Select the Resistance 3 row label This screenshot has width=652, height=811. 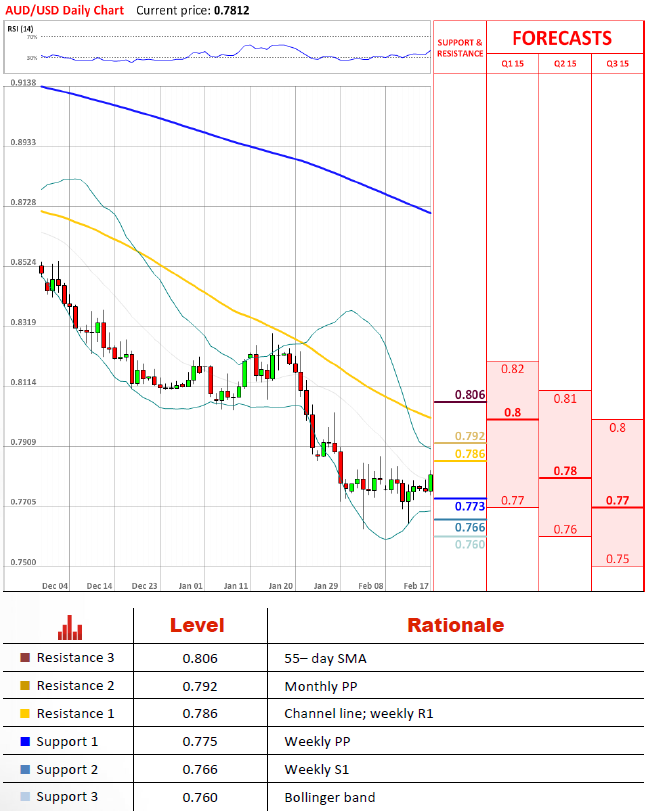75,657
